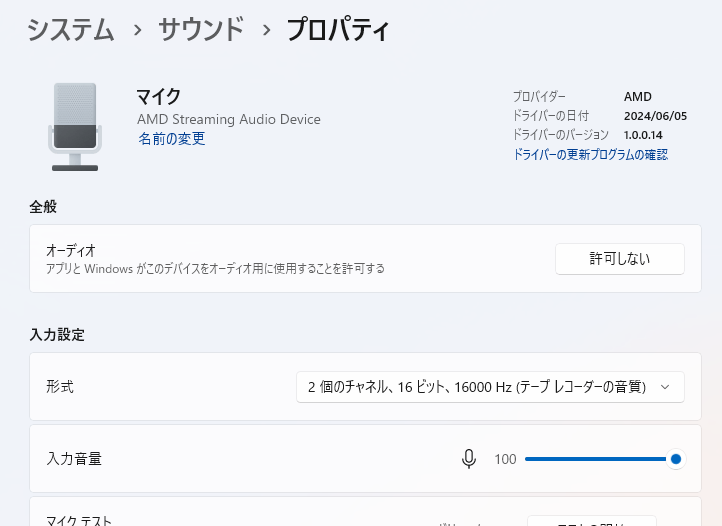Click the large microphone device image
The height and width of the screenshot is (526, 722).
tap(74, 127)
